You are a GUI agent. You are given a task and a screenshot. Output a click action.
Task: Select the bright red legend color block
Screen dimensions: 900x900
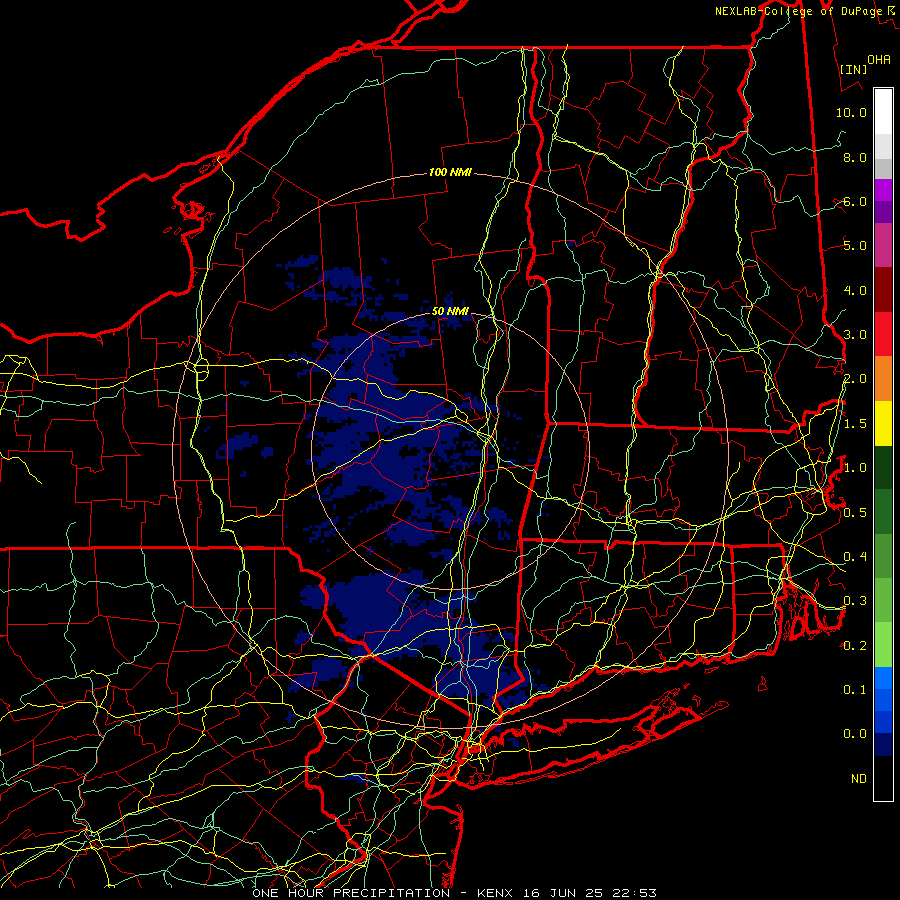(x=883, y=334)
